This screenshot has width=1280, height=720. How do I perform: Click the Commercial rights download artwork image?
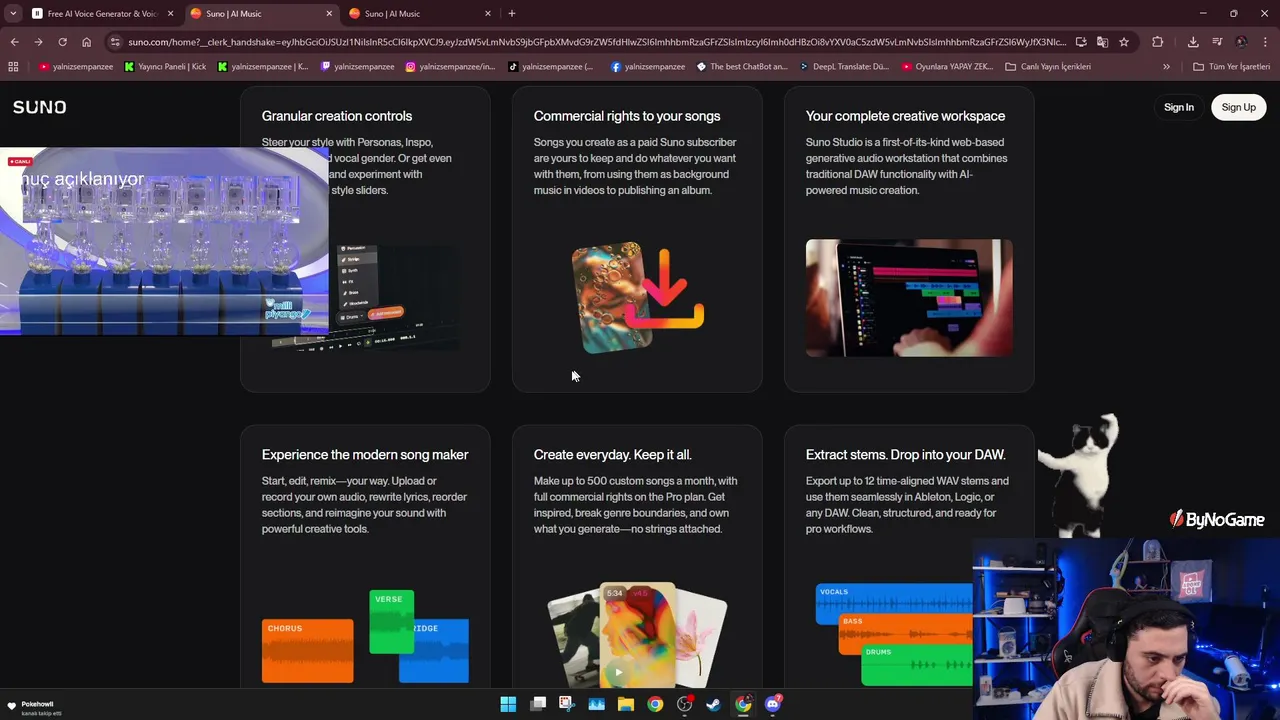(x=637, y=297)
